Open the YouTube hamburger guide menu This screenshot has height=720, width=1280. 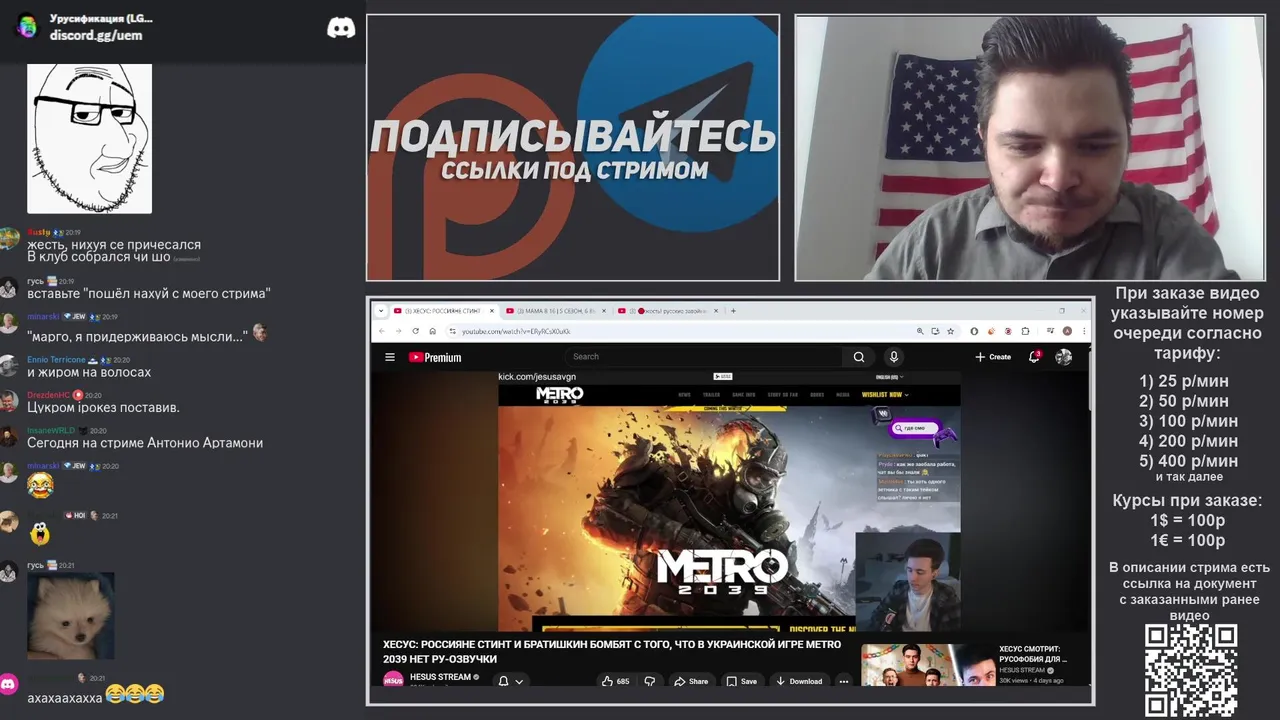pyautogui.click(x=390, y=357)
